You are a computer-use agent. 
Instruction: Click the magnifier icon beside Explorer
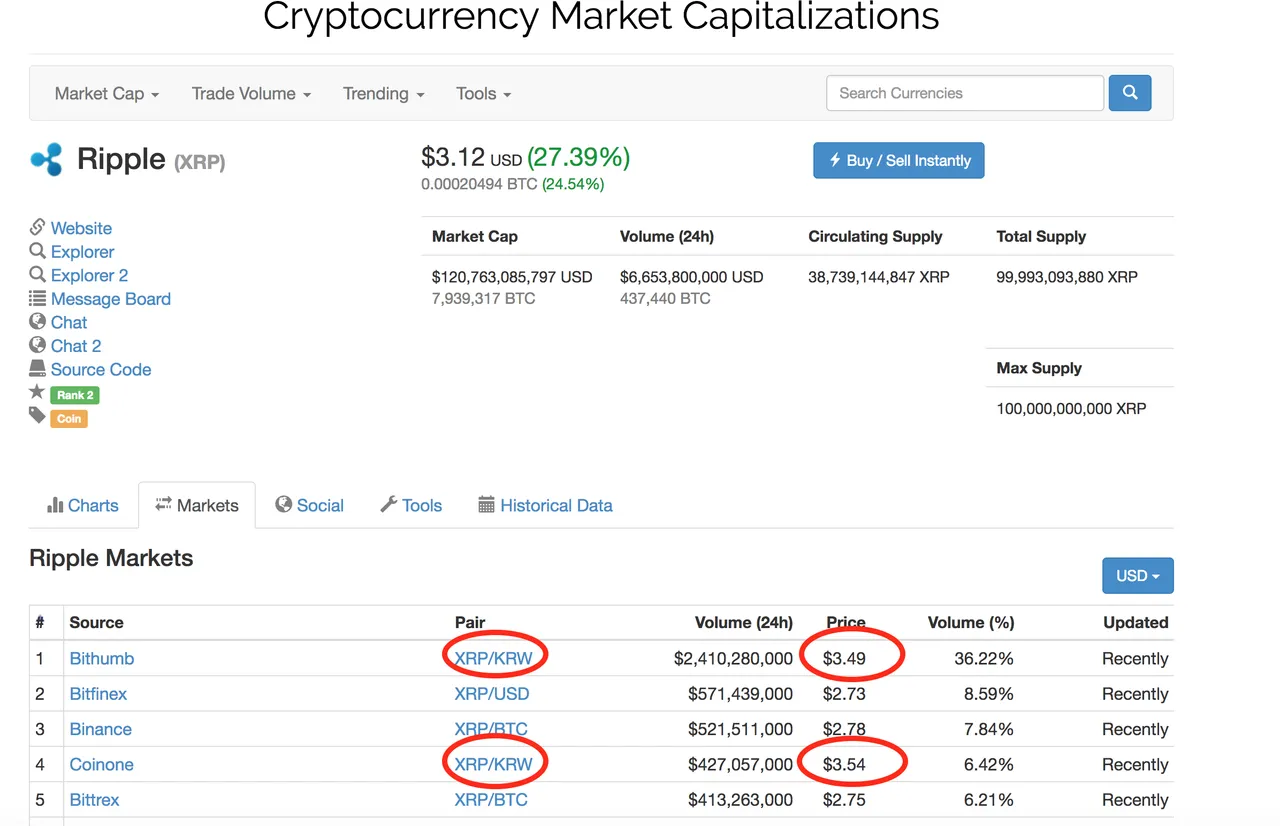[38, 251]
